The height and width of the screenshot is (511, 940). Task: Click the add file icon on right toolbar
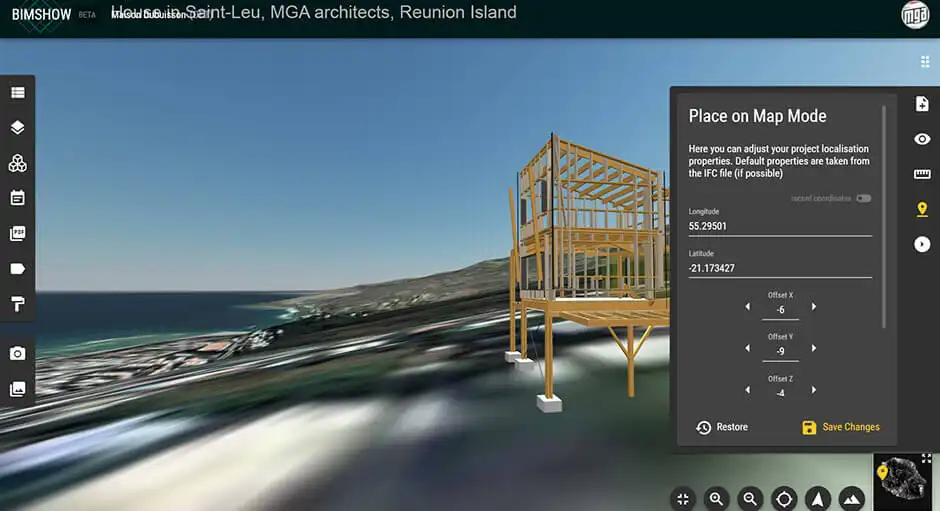(x=922, y=104)
